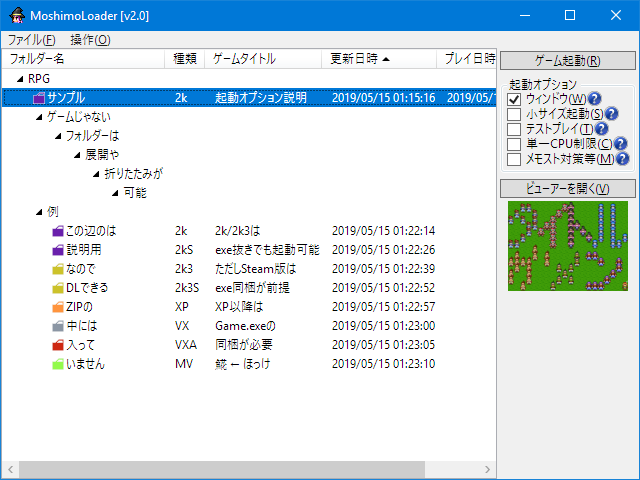Collapse the RPG tree node
The image size is (640, 480).
[20, 79]
